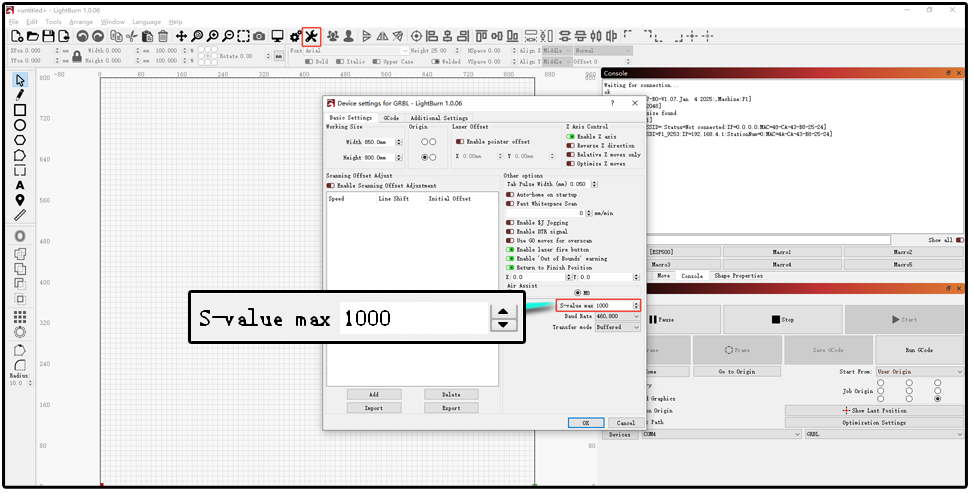Click the Tab Pulse Width stepper

[x=594, y=184]
